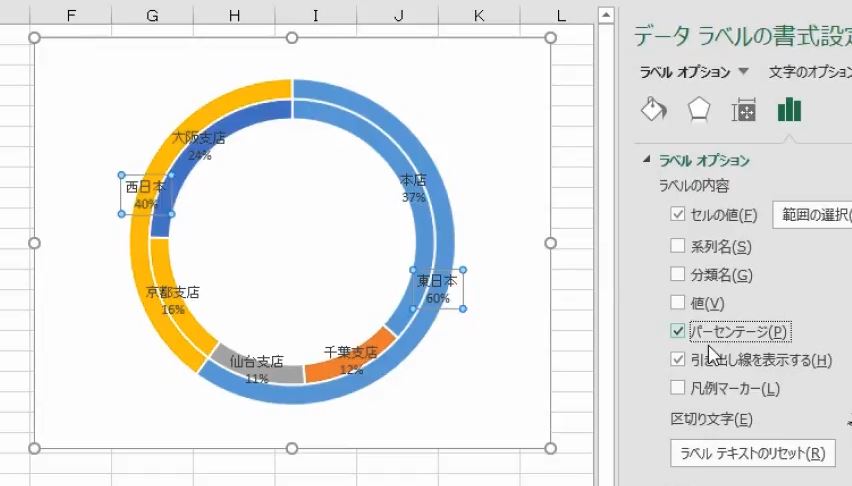Click the 千葉支店 12% data label

pos(351,360)
